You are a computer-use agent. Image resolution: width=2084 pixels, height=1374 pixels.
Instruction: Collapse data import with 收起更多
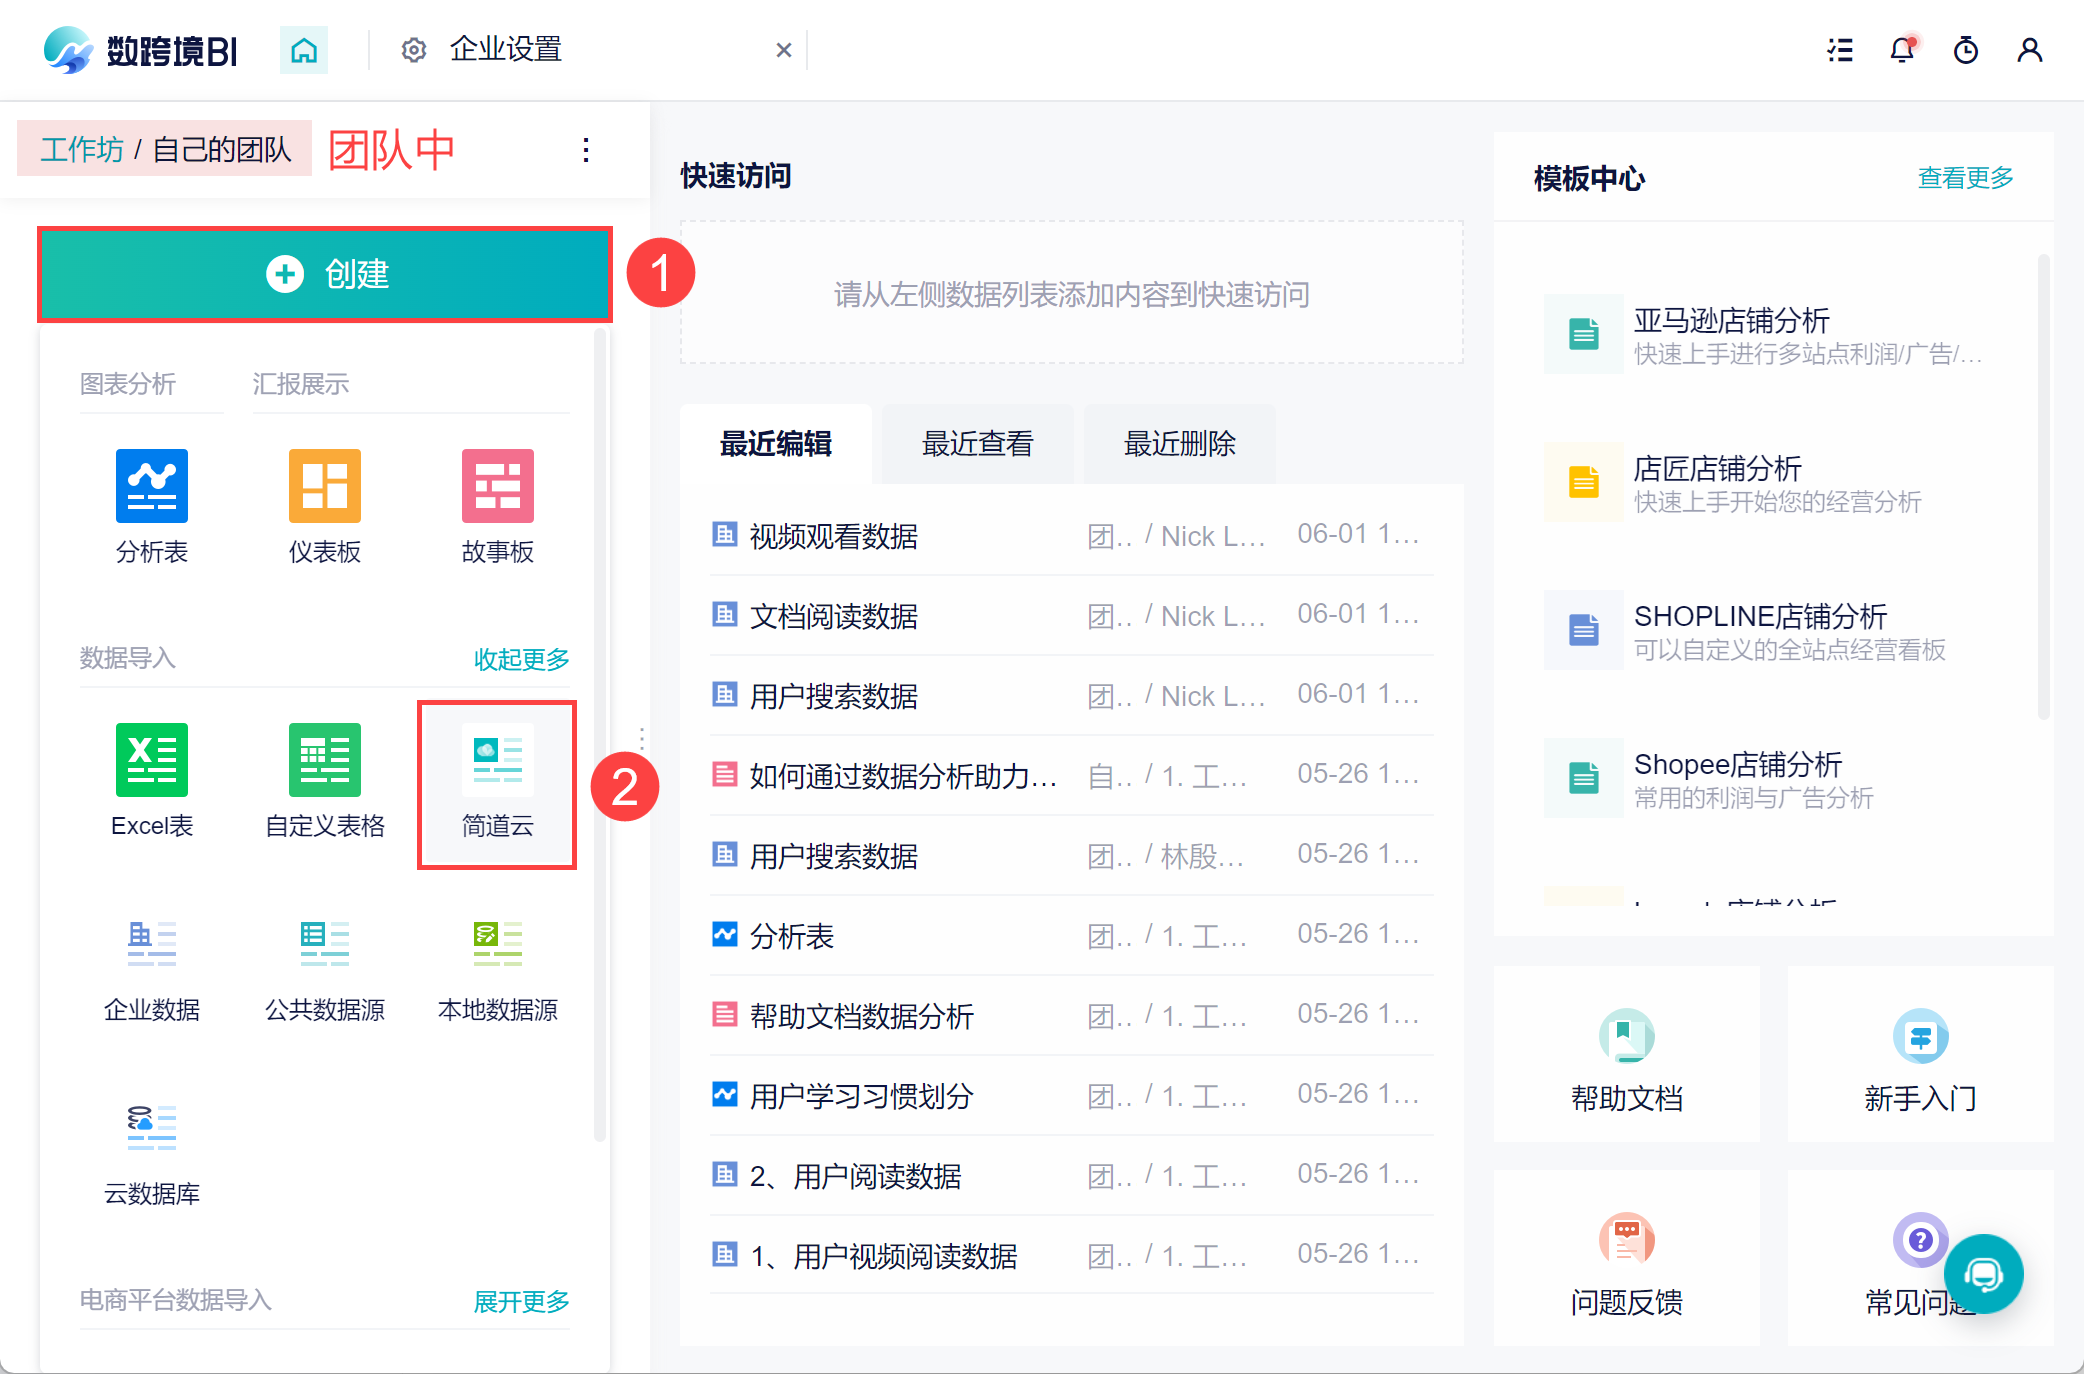521,659
